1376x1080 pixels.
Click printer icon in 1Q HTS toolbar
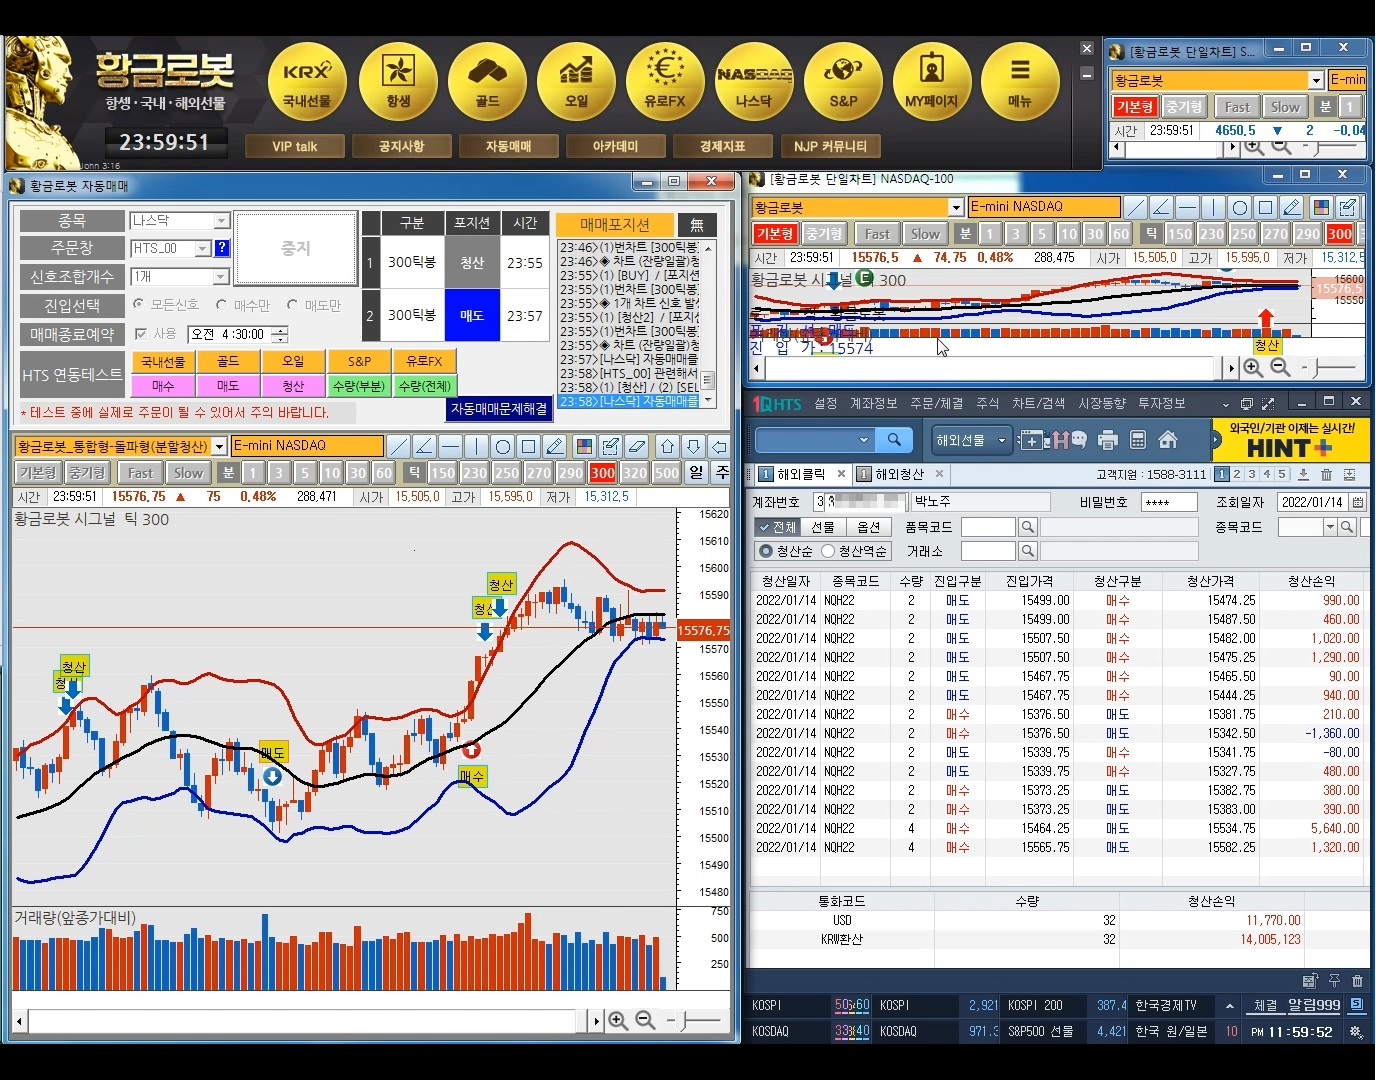(1107, 440)
